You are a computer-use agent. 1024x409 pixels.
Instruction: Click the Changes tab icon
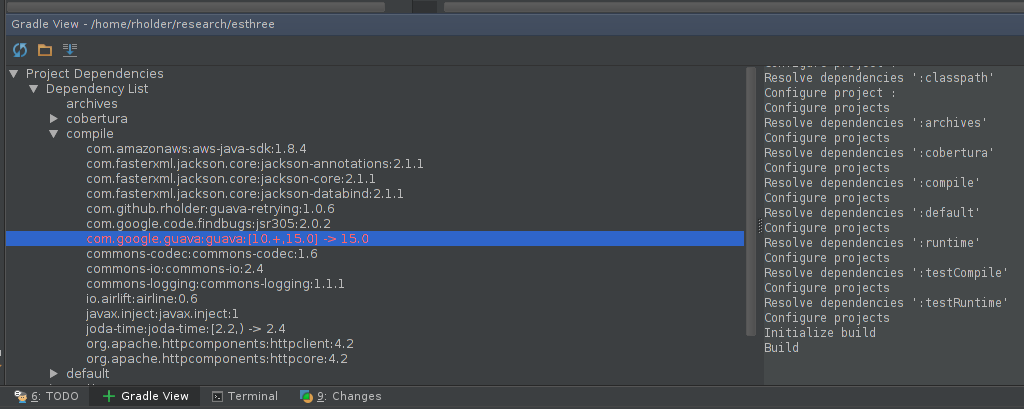tap(306, 396)
